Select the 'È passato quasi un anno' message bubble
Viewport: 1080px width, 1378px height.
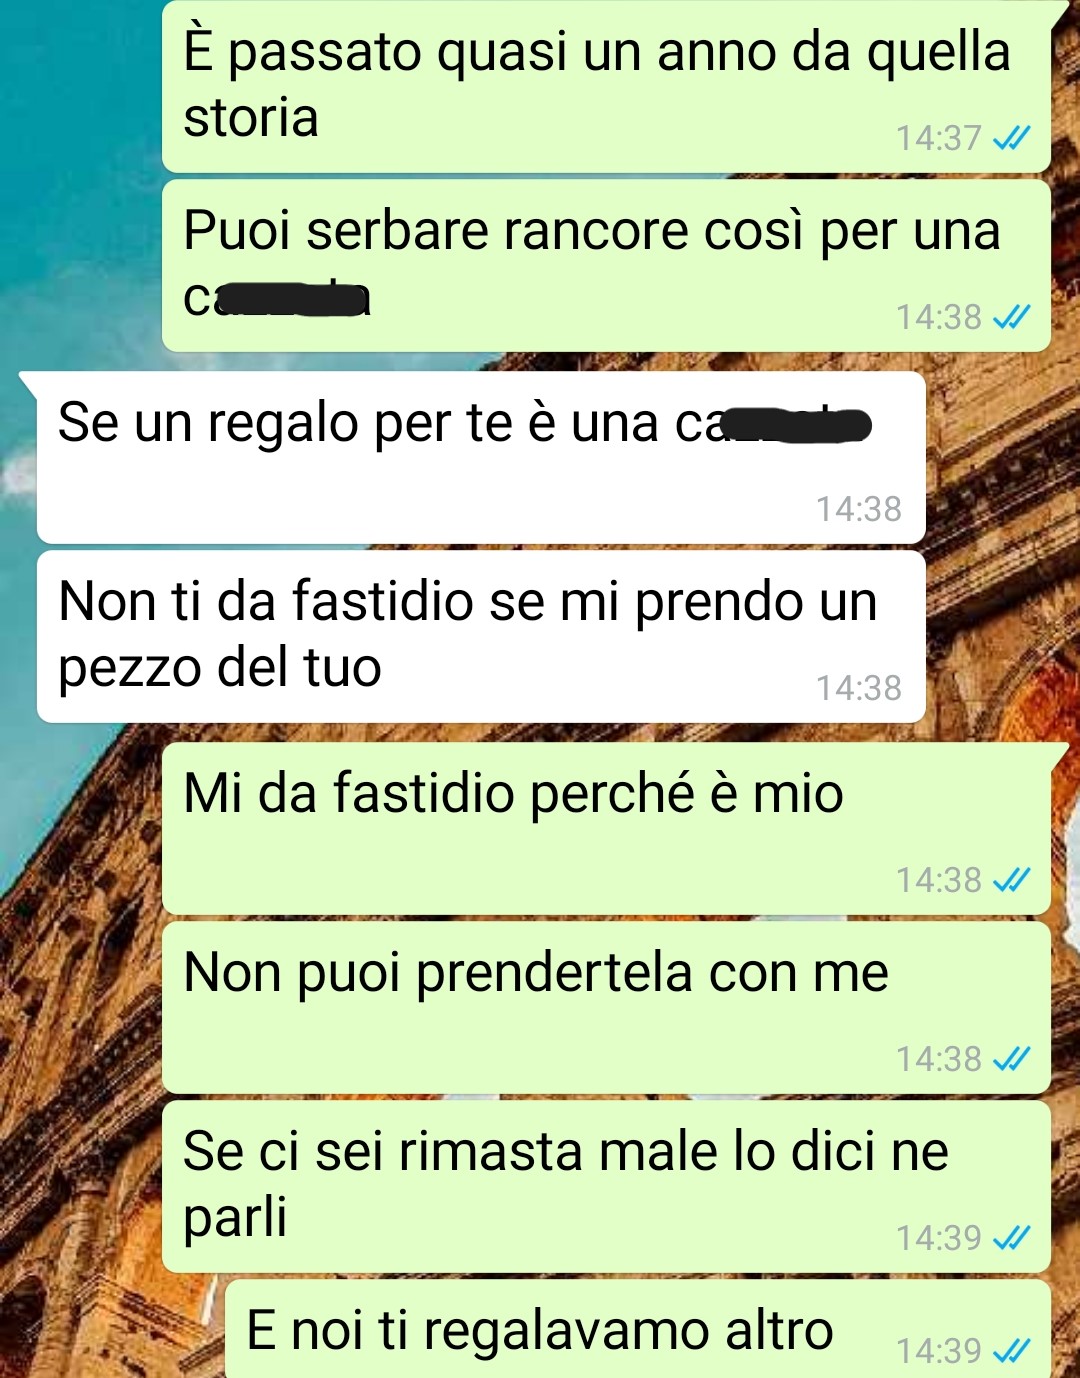point(606,86)
